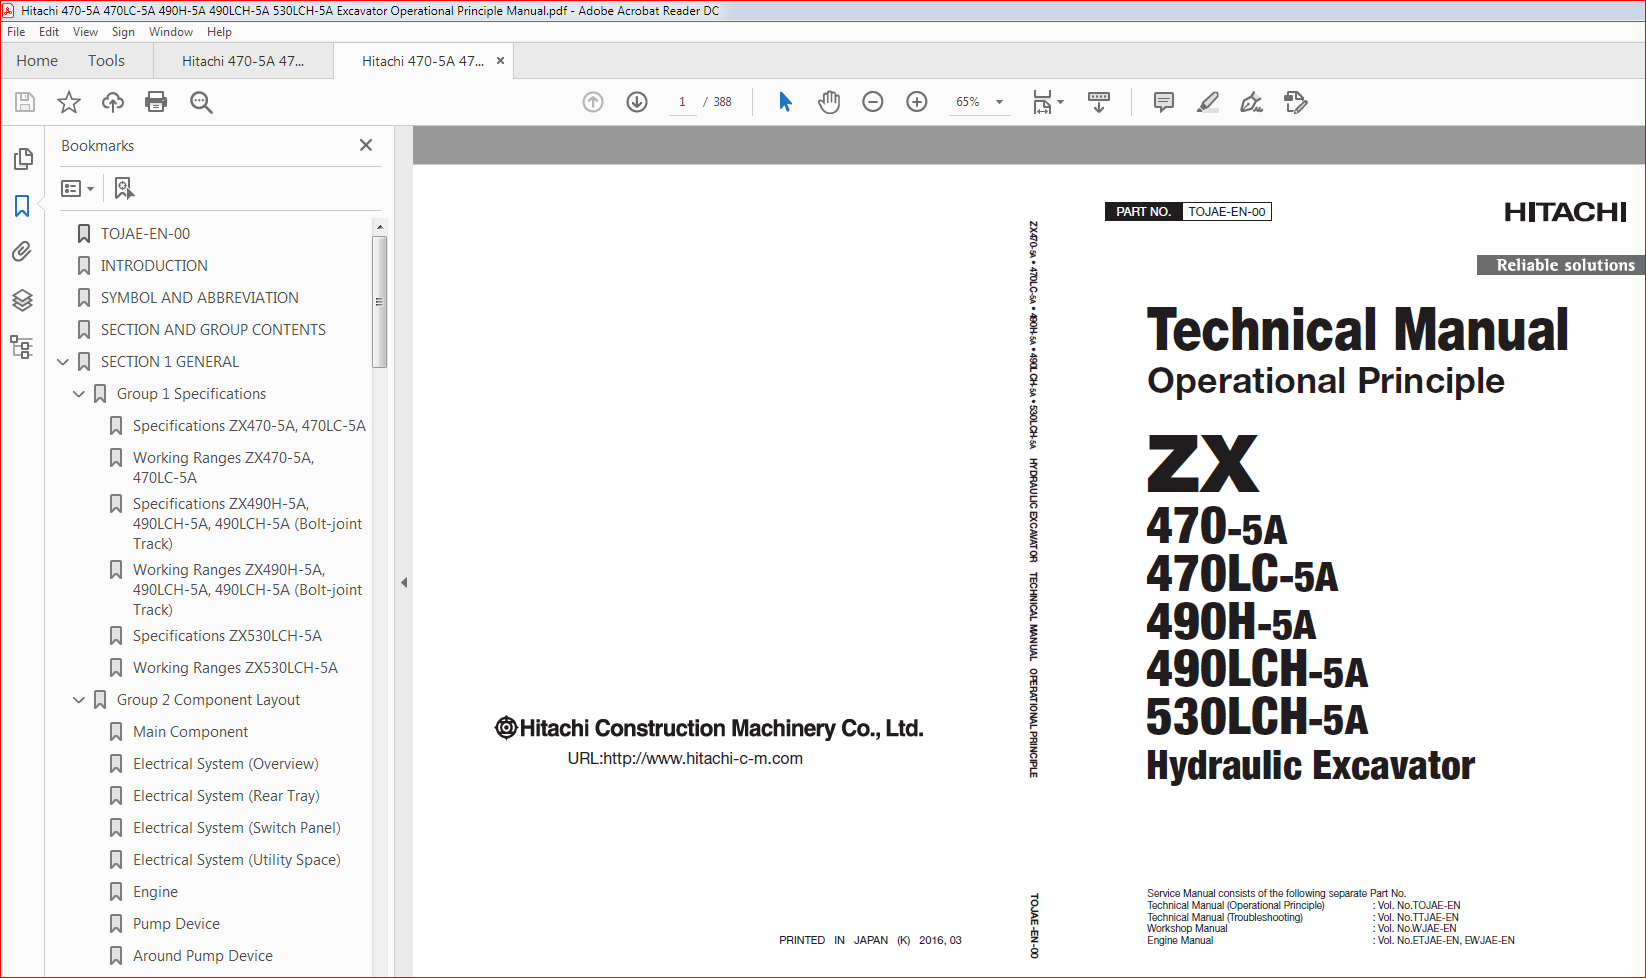Select the arrow selection tool
This screenshot has width=1646, height=978.
785,102
